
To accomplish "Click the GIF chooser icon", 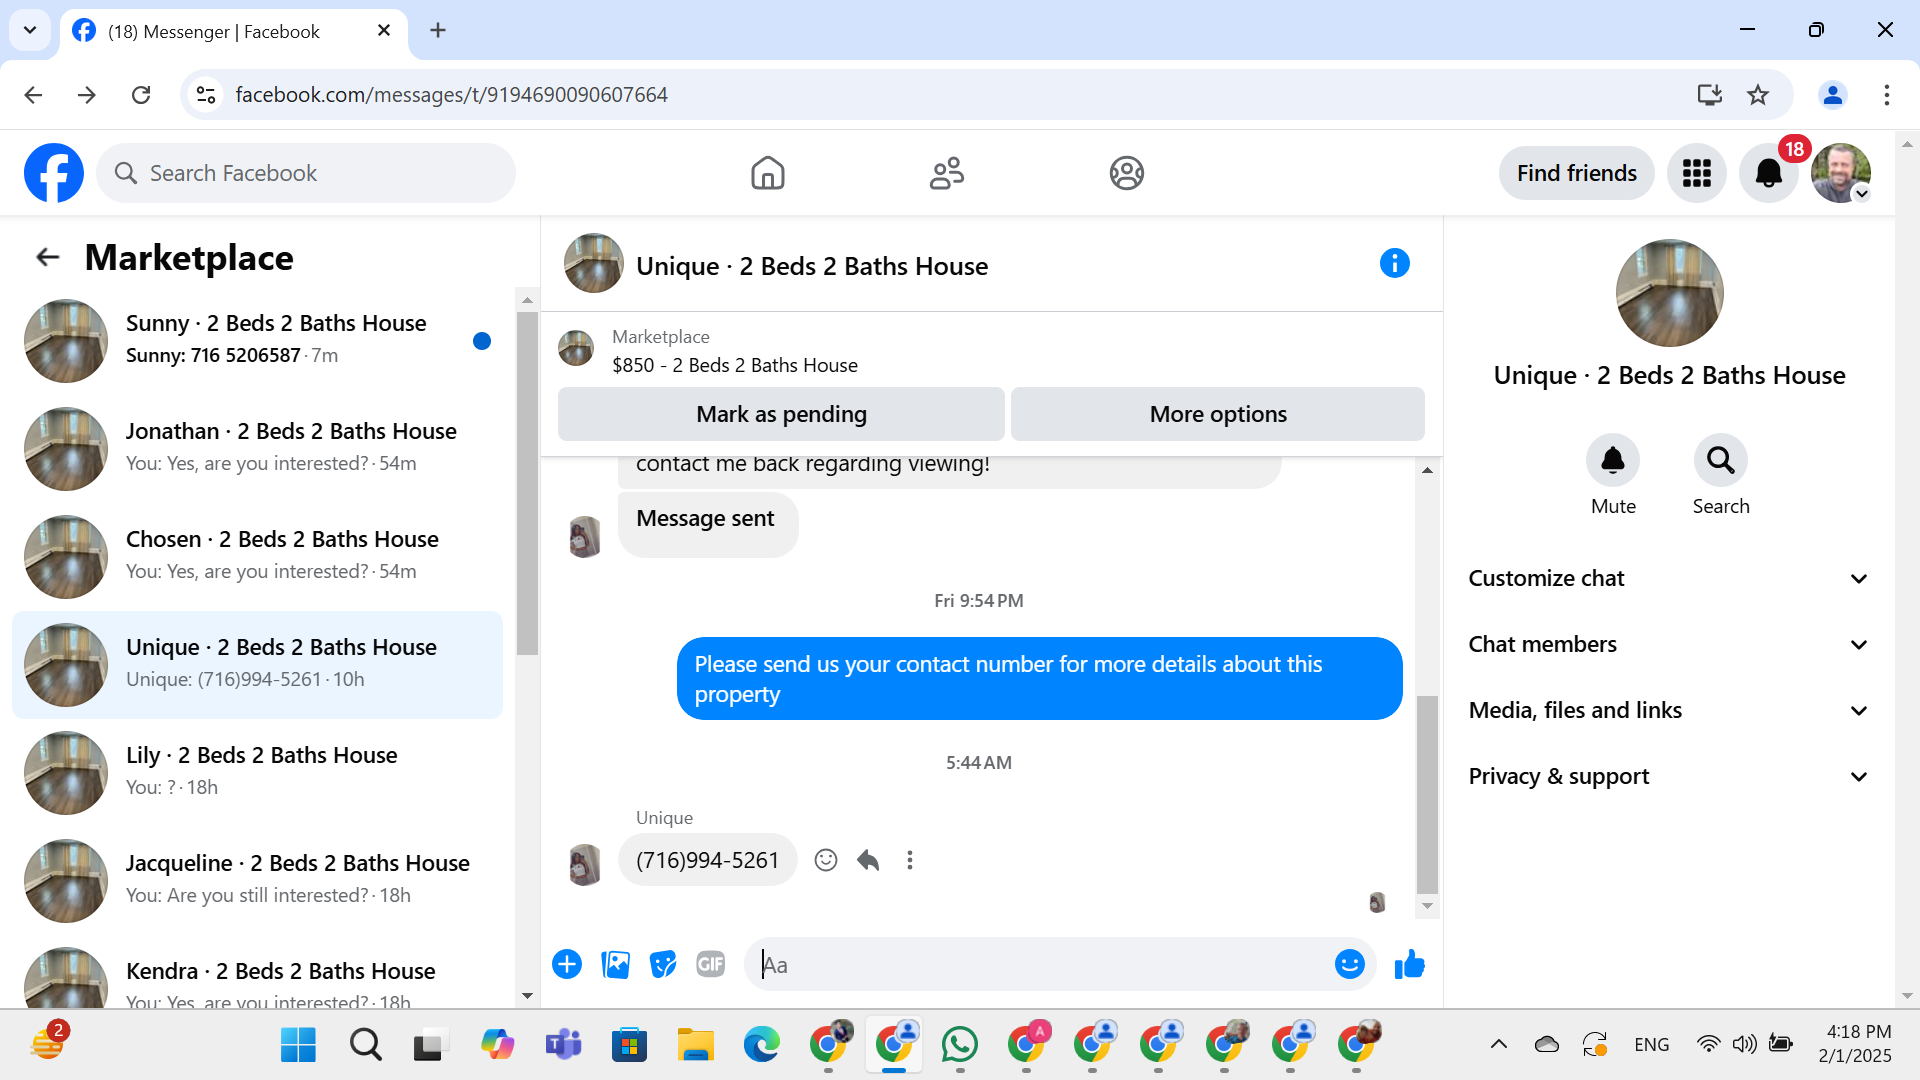I will coord(710,965).
